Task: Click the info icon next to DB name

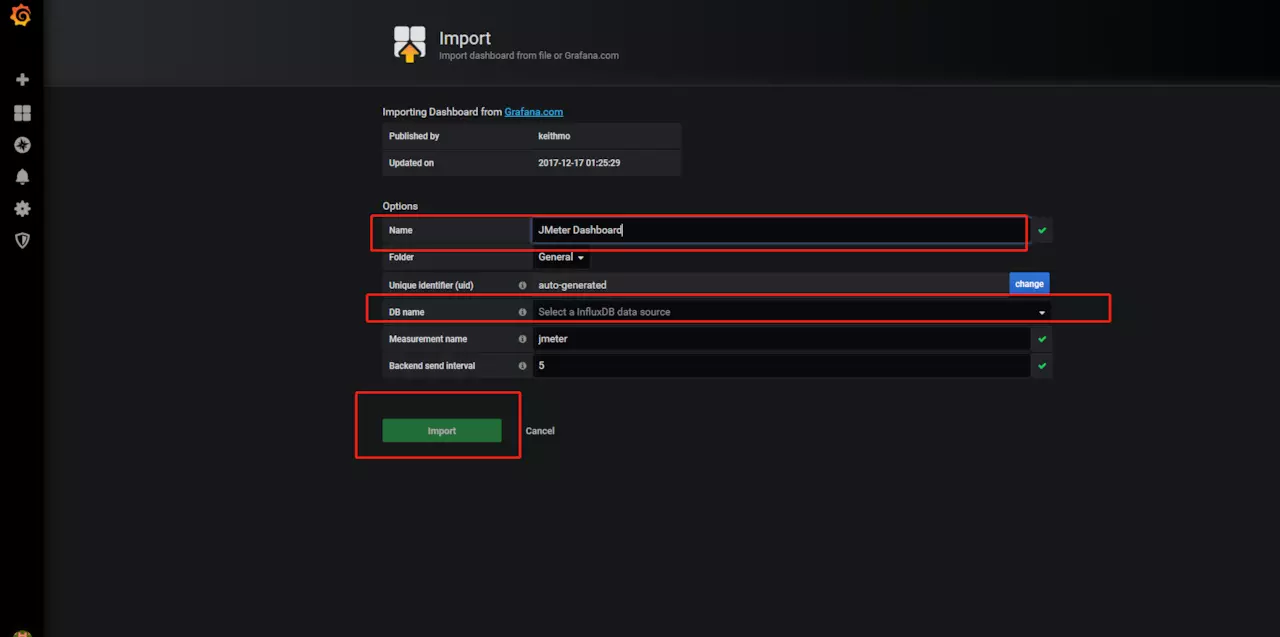Action: coord(522,312)
